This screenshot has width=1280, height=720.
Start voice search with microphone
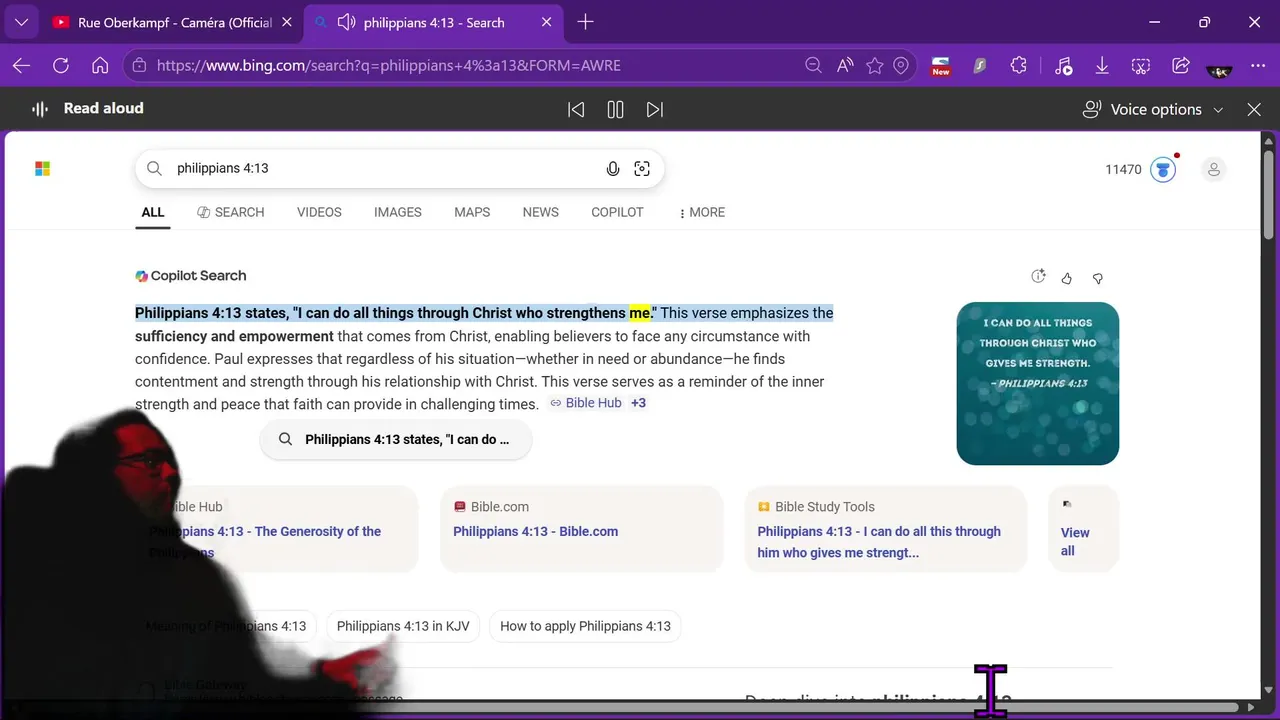point(613,169)
